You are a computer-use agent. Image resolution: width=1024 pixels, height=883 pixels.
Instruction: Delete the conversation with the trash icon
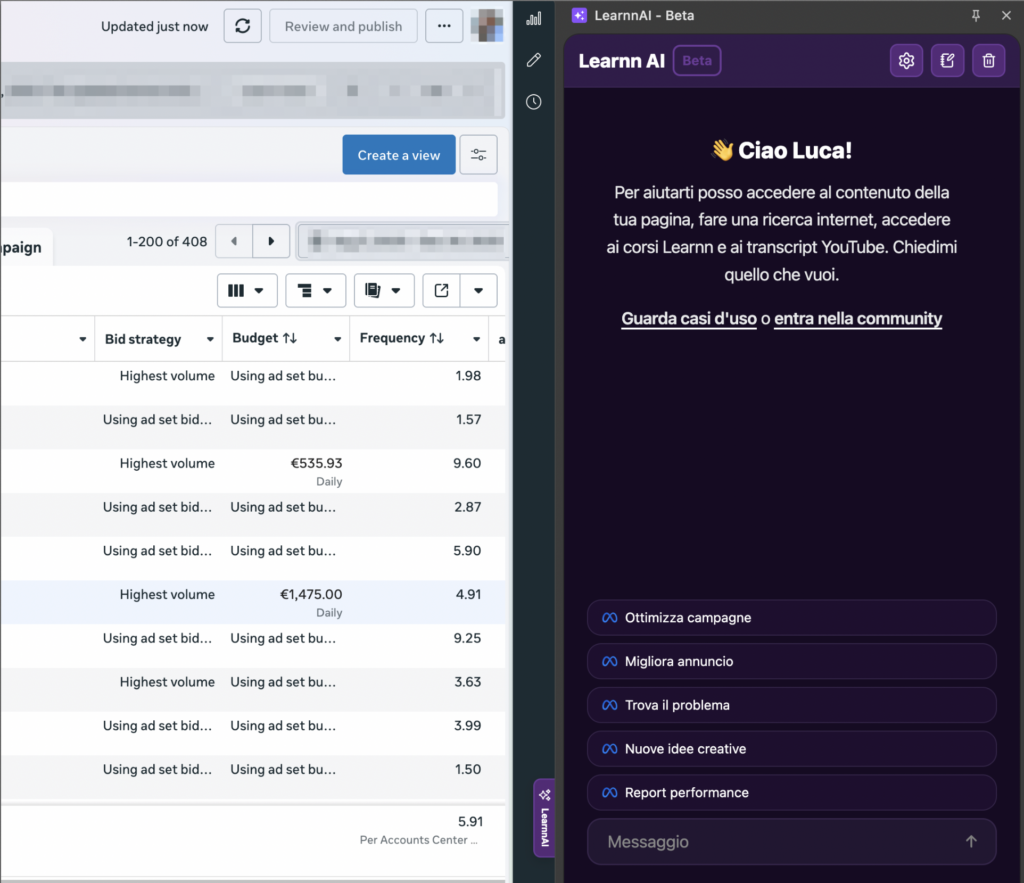(988, 61)
